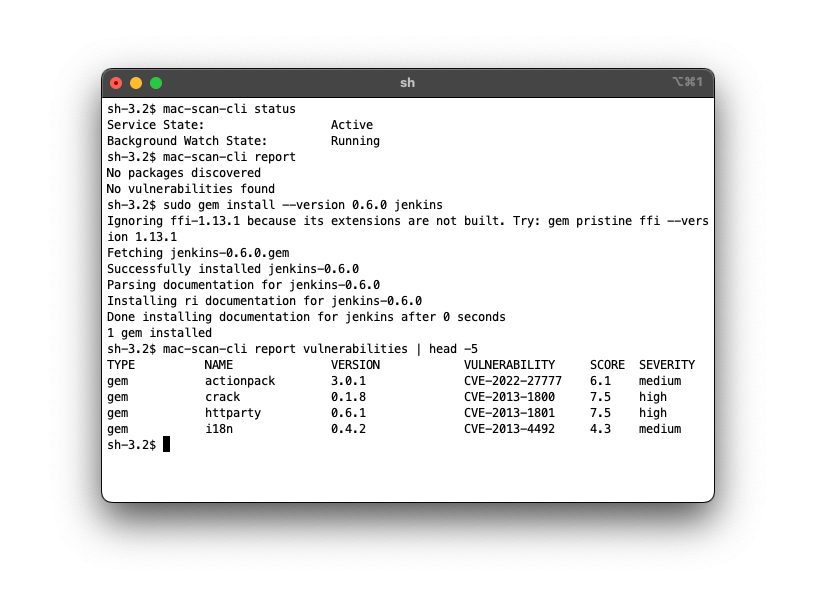This screenshot has height=602, width=820.
Task: Close the sh terminal window
Action: click(116, 83)
